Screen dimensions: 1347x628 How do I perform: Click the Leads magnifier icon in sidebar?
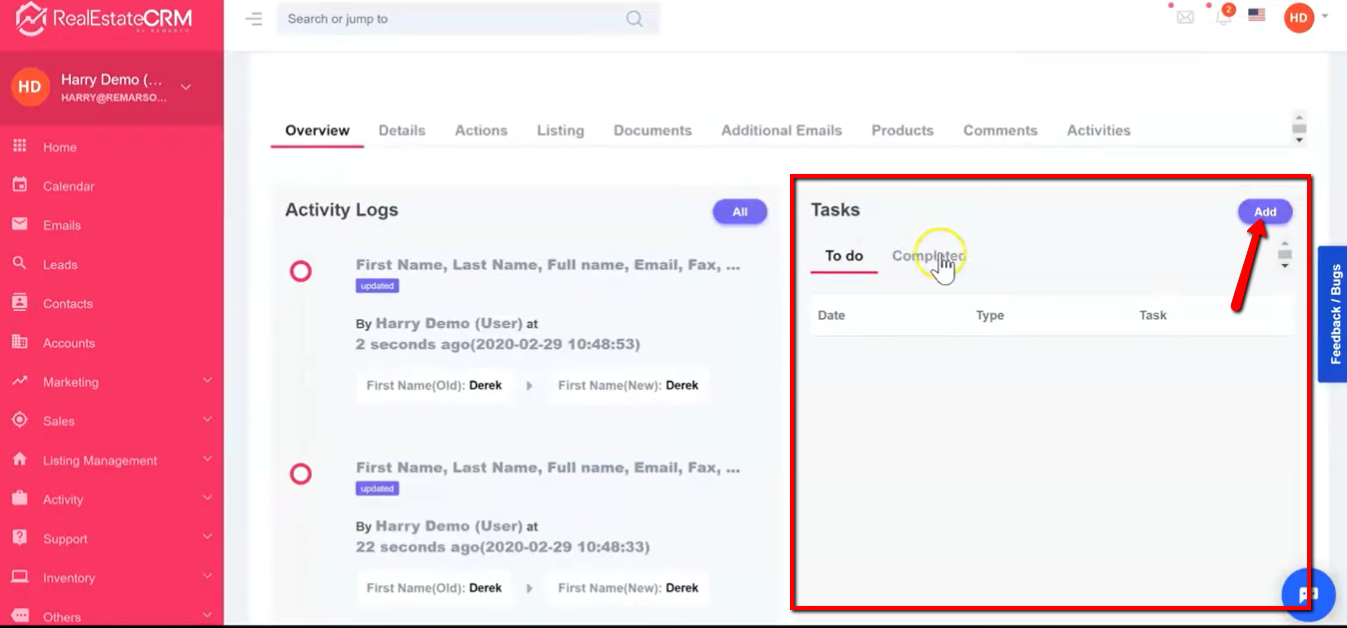coord(19,264)
